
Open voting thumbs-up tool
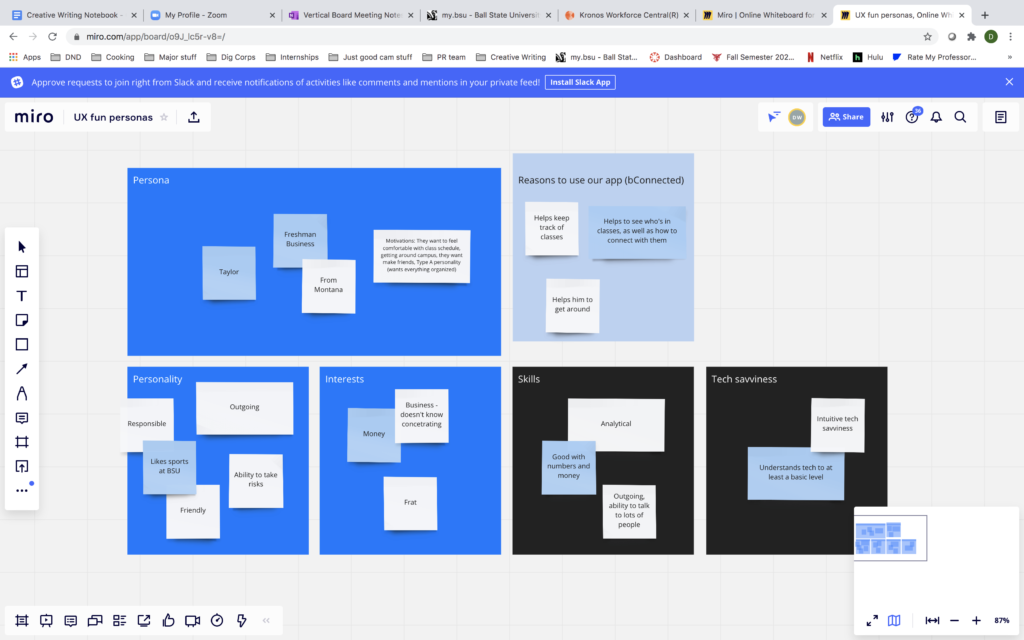click(168, 620)
